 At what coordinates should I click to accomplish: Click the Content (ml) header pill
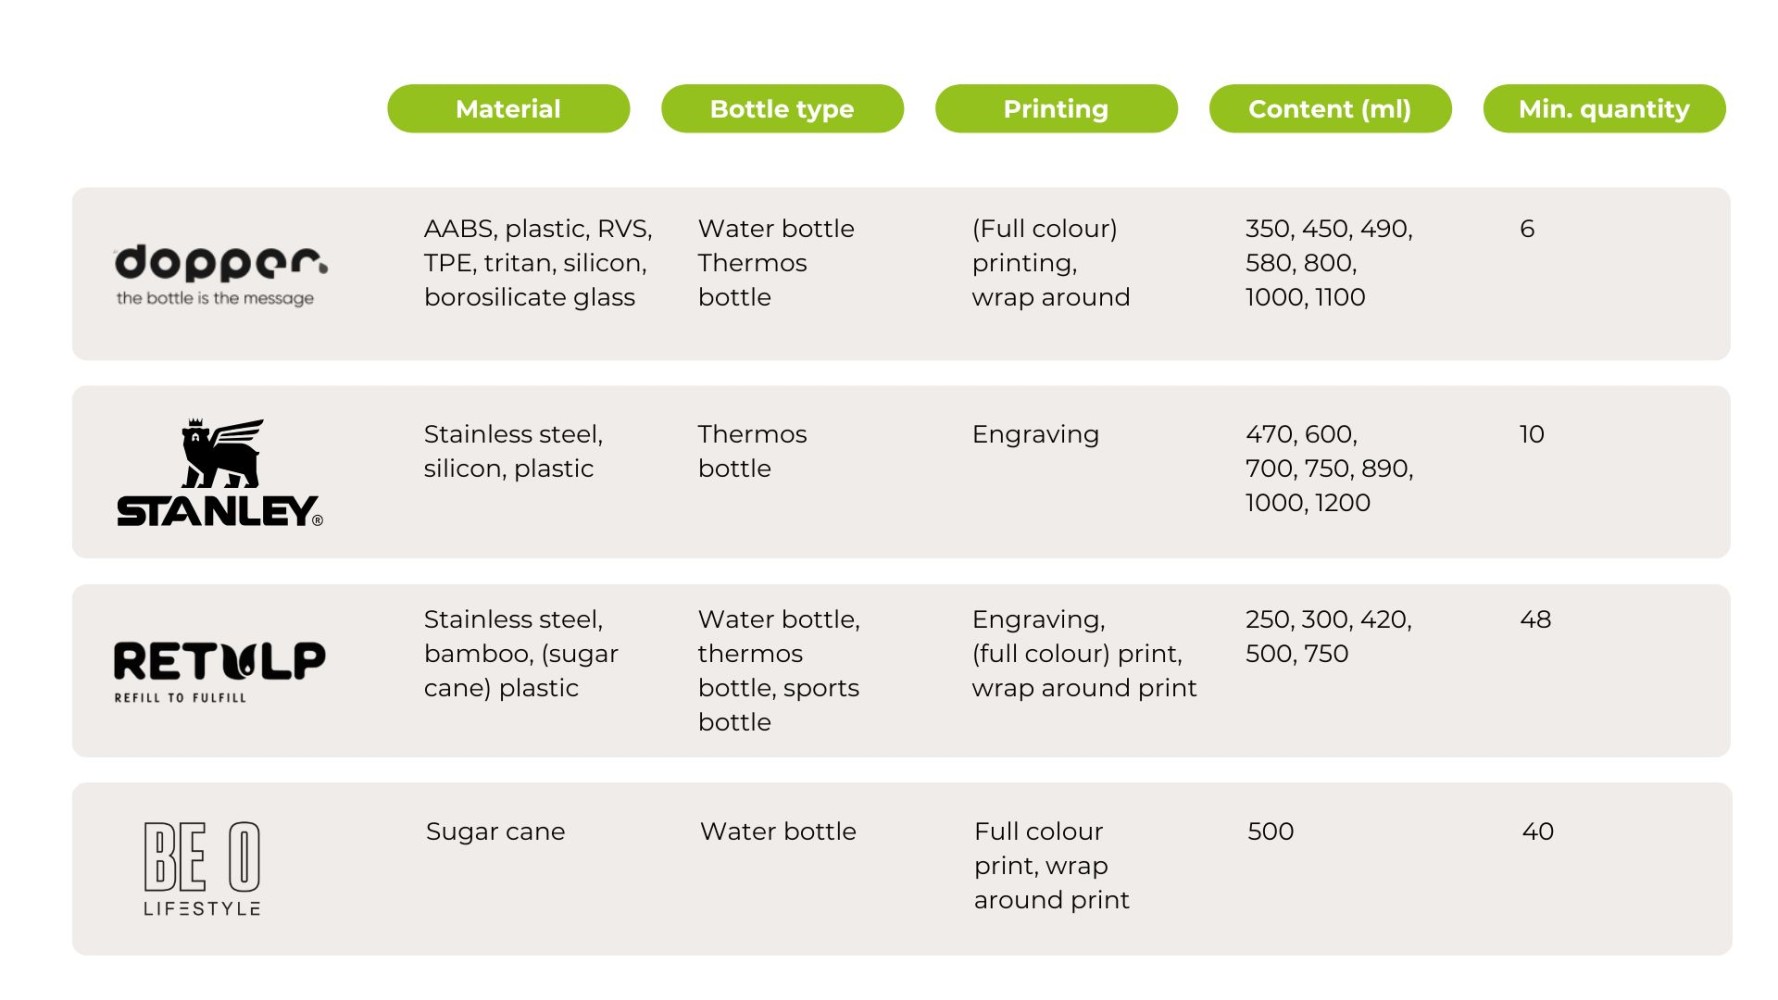tap(1330, 109)
